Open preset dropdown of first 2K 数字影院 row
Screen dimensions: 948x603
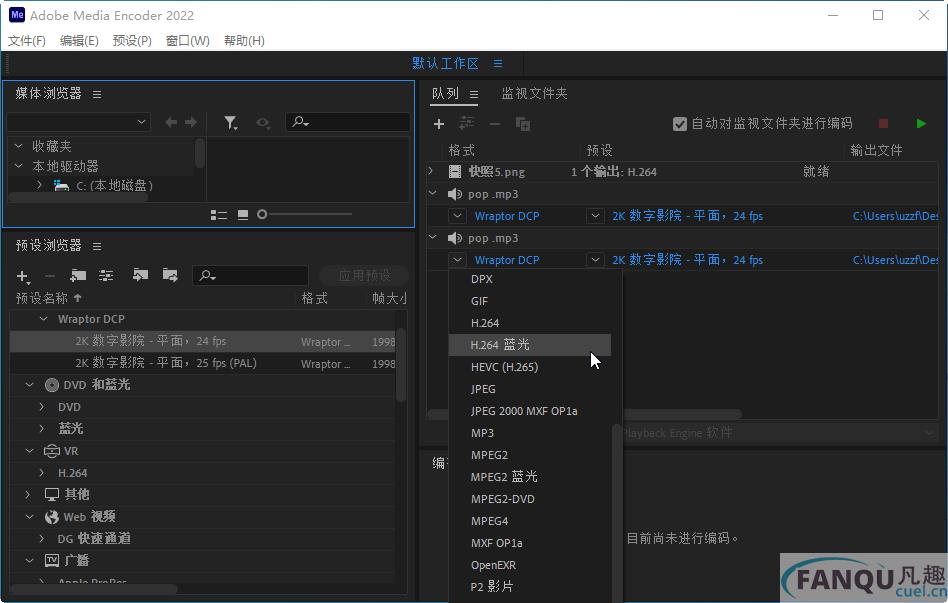pyautogui.click(x=595, y=216)
